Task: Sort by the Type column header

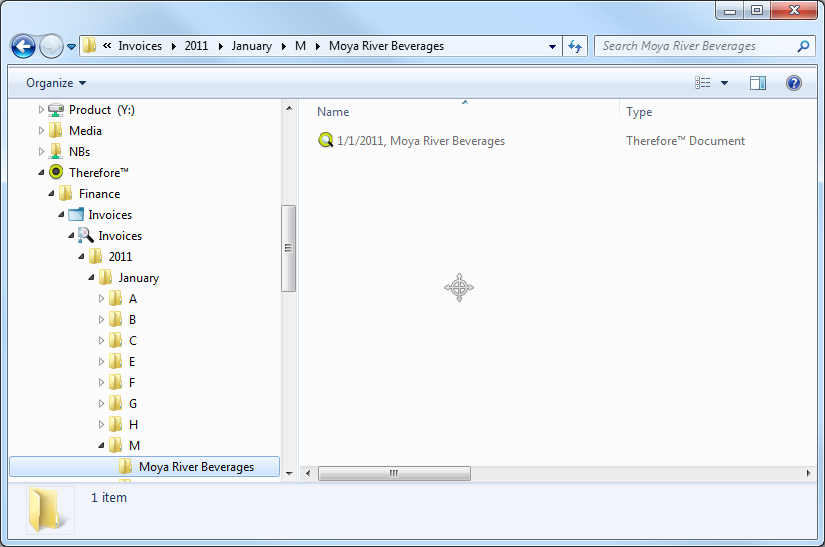Action: tap(639, 112)
